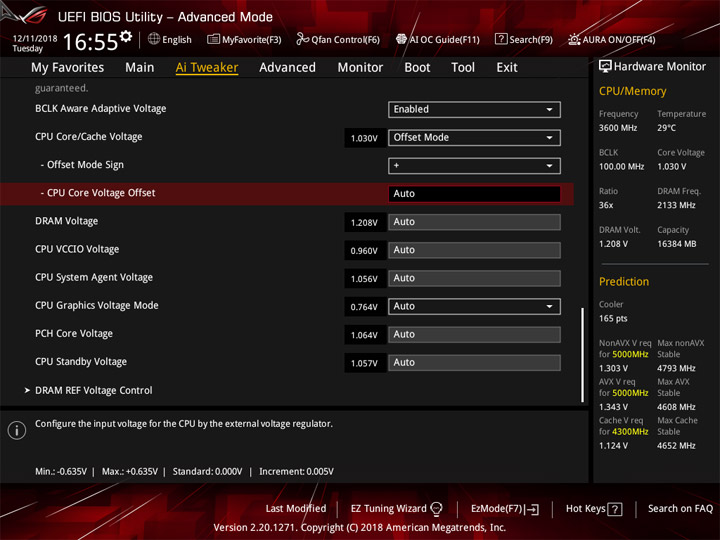Viewport: 720px width, 540px height.
Task: Open CPU Core/Cache Voltage mode dropdown
Action: 474,137
